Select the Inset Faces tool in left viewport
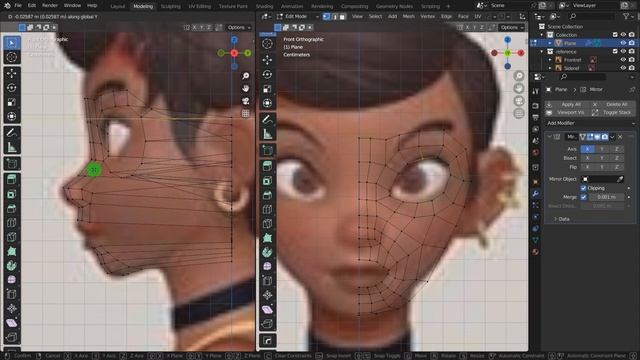The height and width of the screenshot is (360, 640). coord(12,194)
